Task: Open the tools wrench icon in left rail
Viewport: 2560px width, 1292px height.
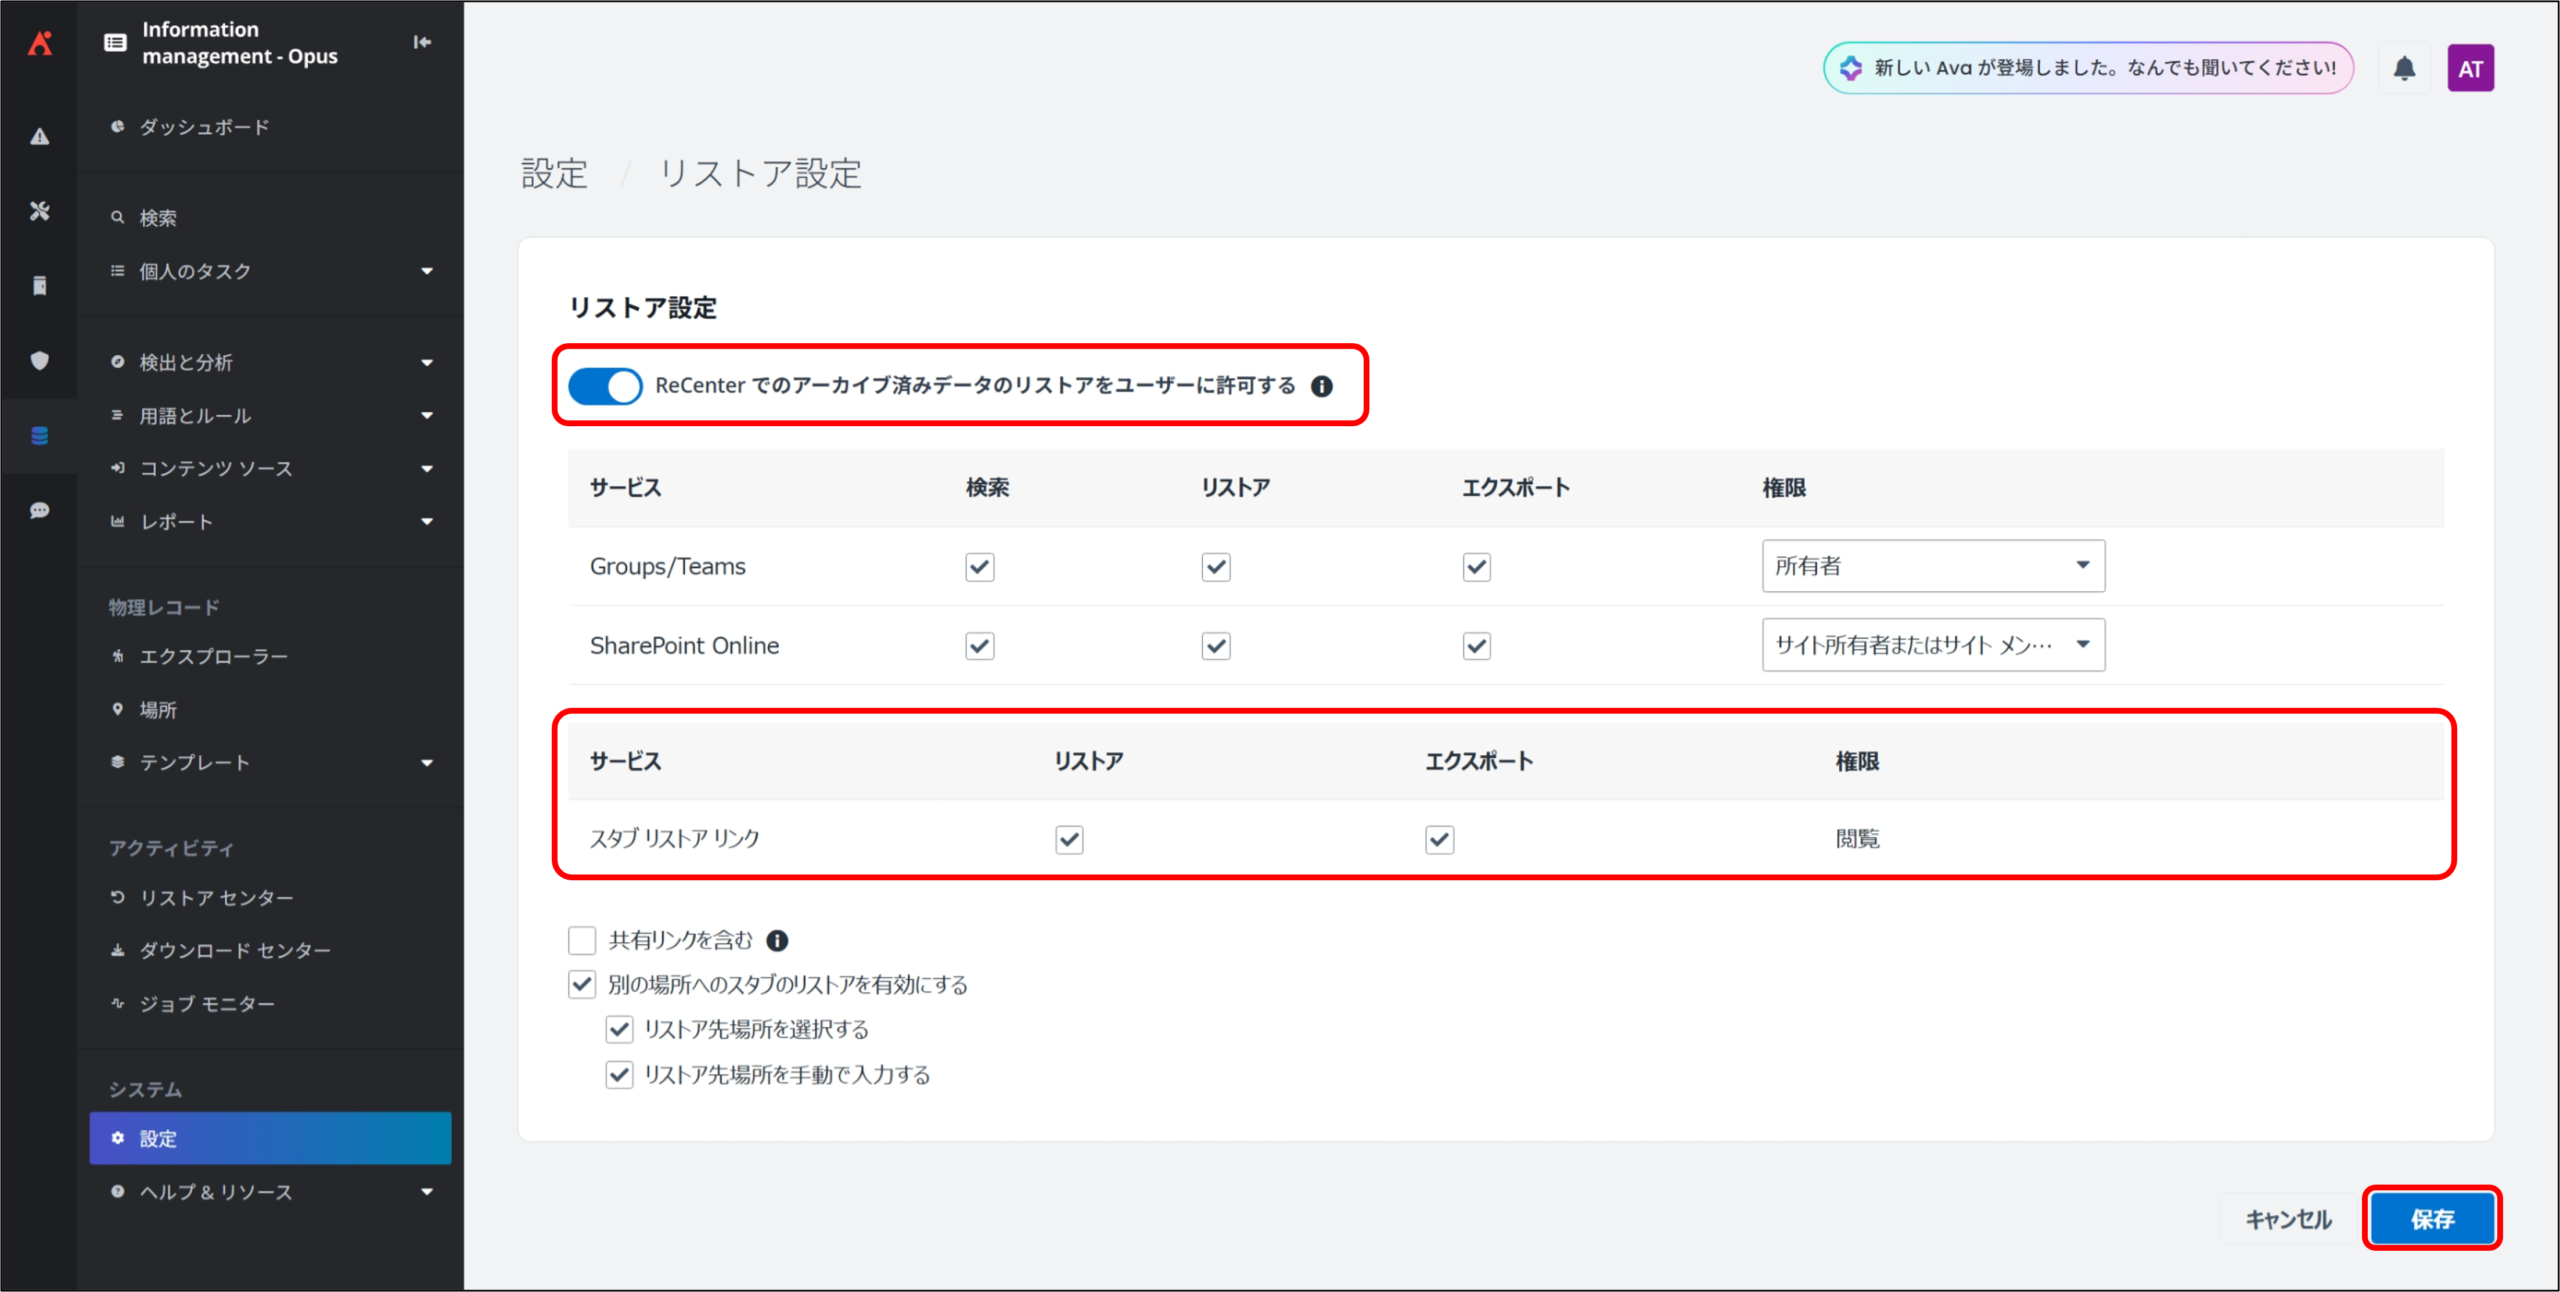Action: pos(39,211)
